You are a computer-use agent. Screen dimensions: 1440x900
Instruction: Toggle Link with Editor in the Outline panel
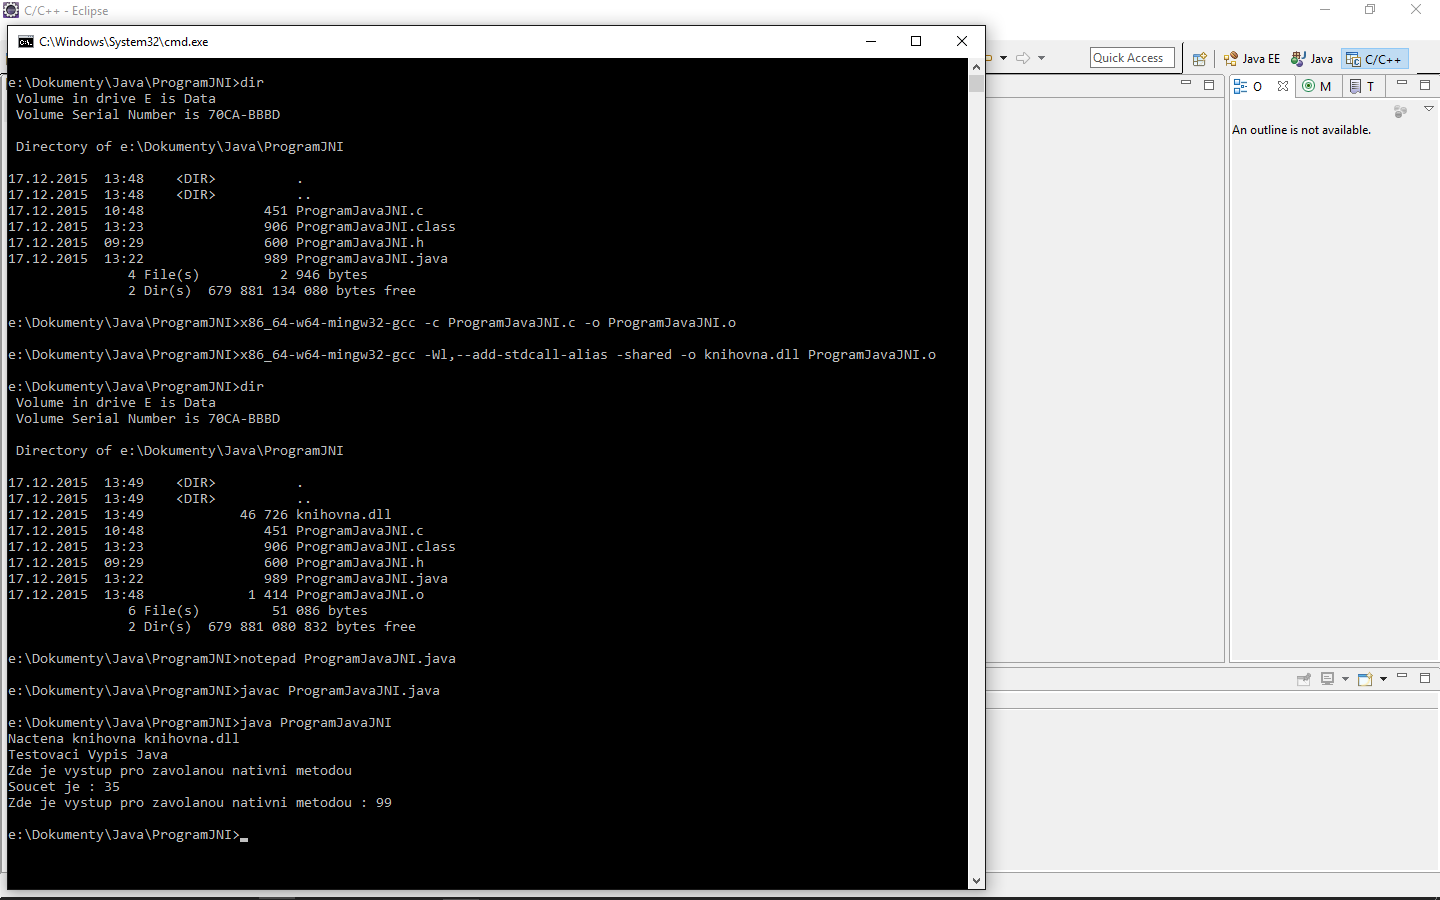click(1399, 112)
